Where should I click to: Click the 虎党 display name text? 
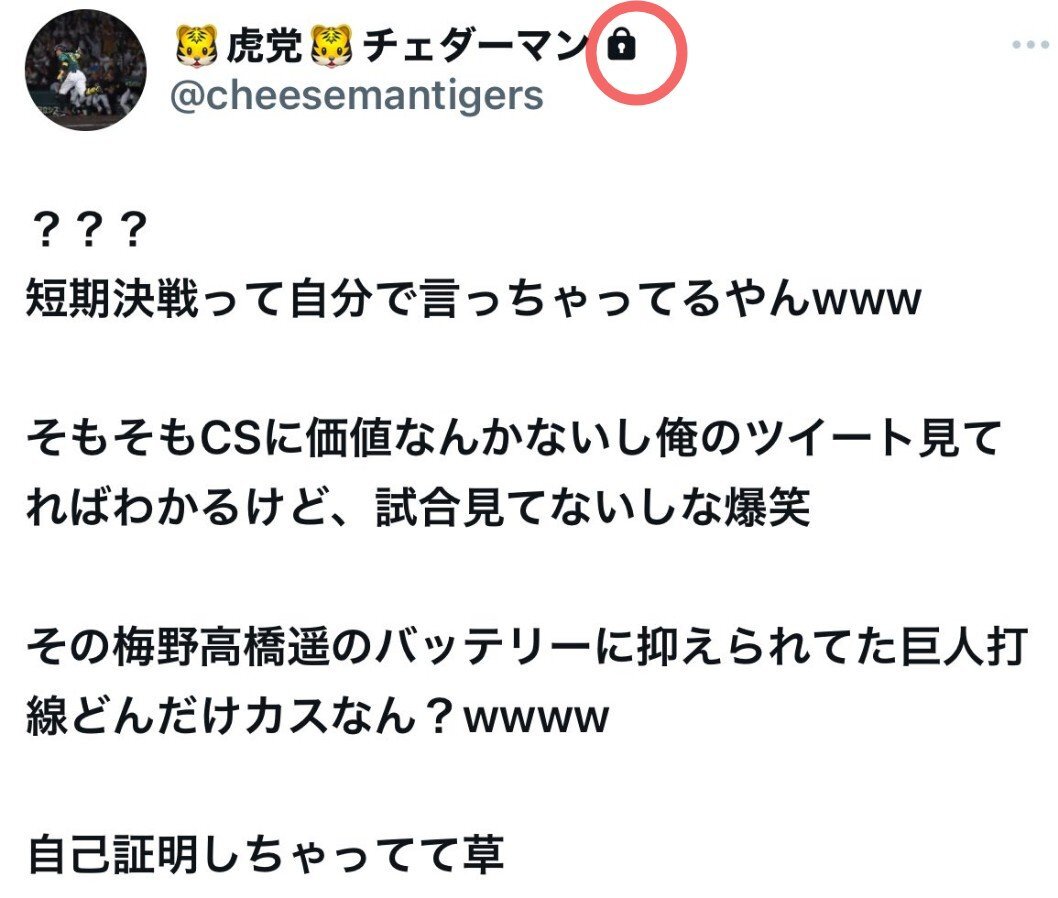coord(264,46)
